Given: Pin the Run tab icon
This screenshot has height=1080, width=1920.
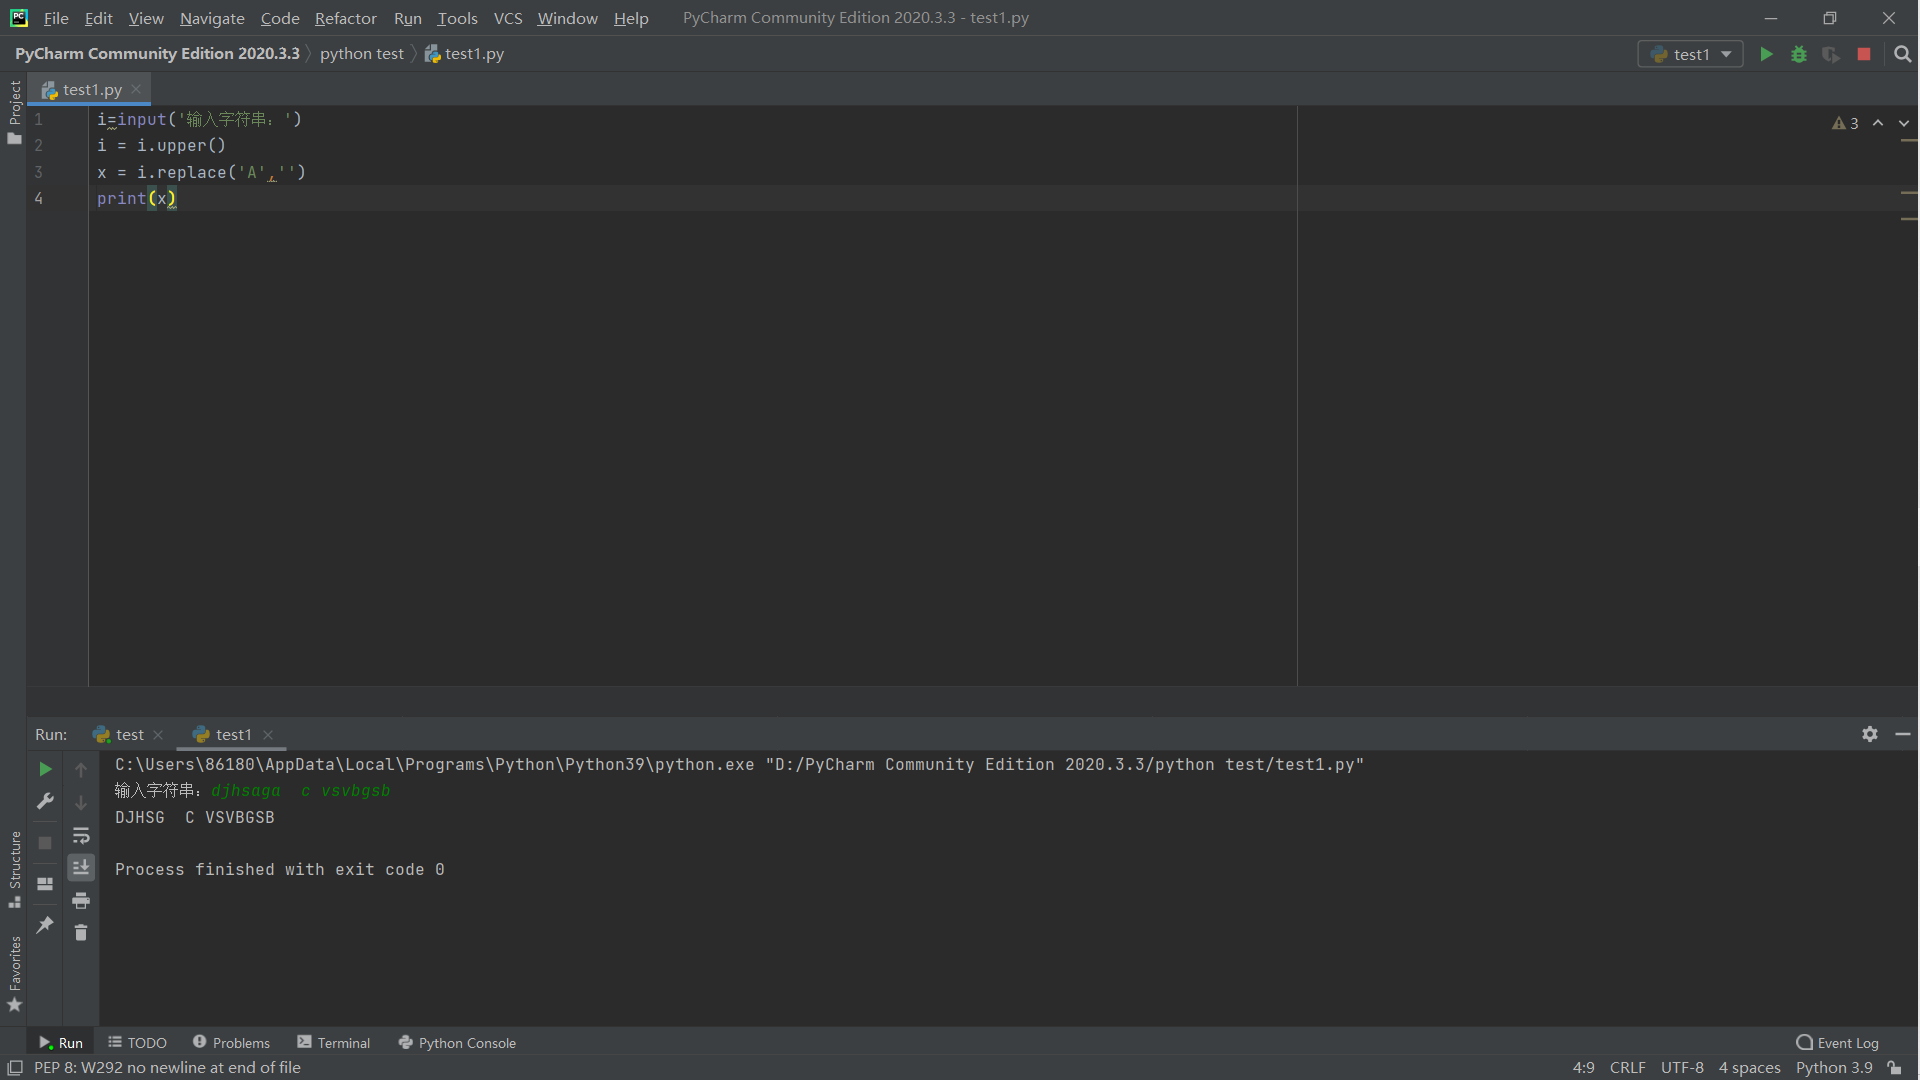Looking at the screenshot, I should click(x=45, y=925).
